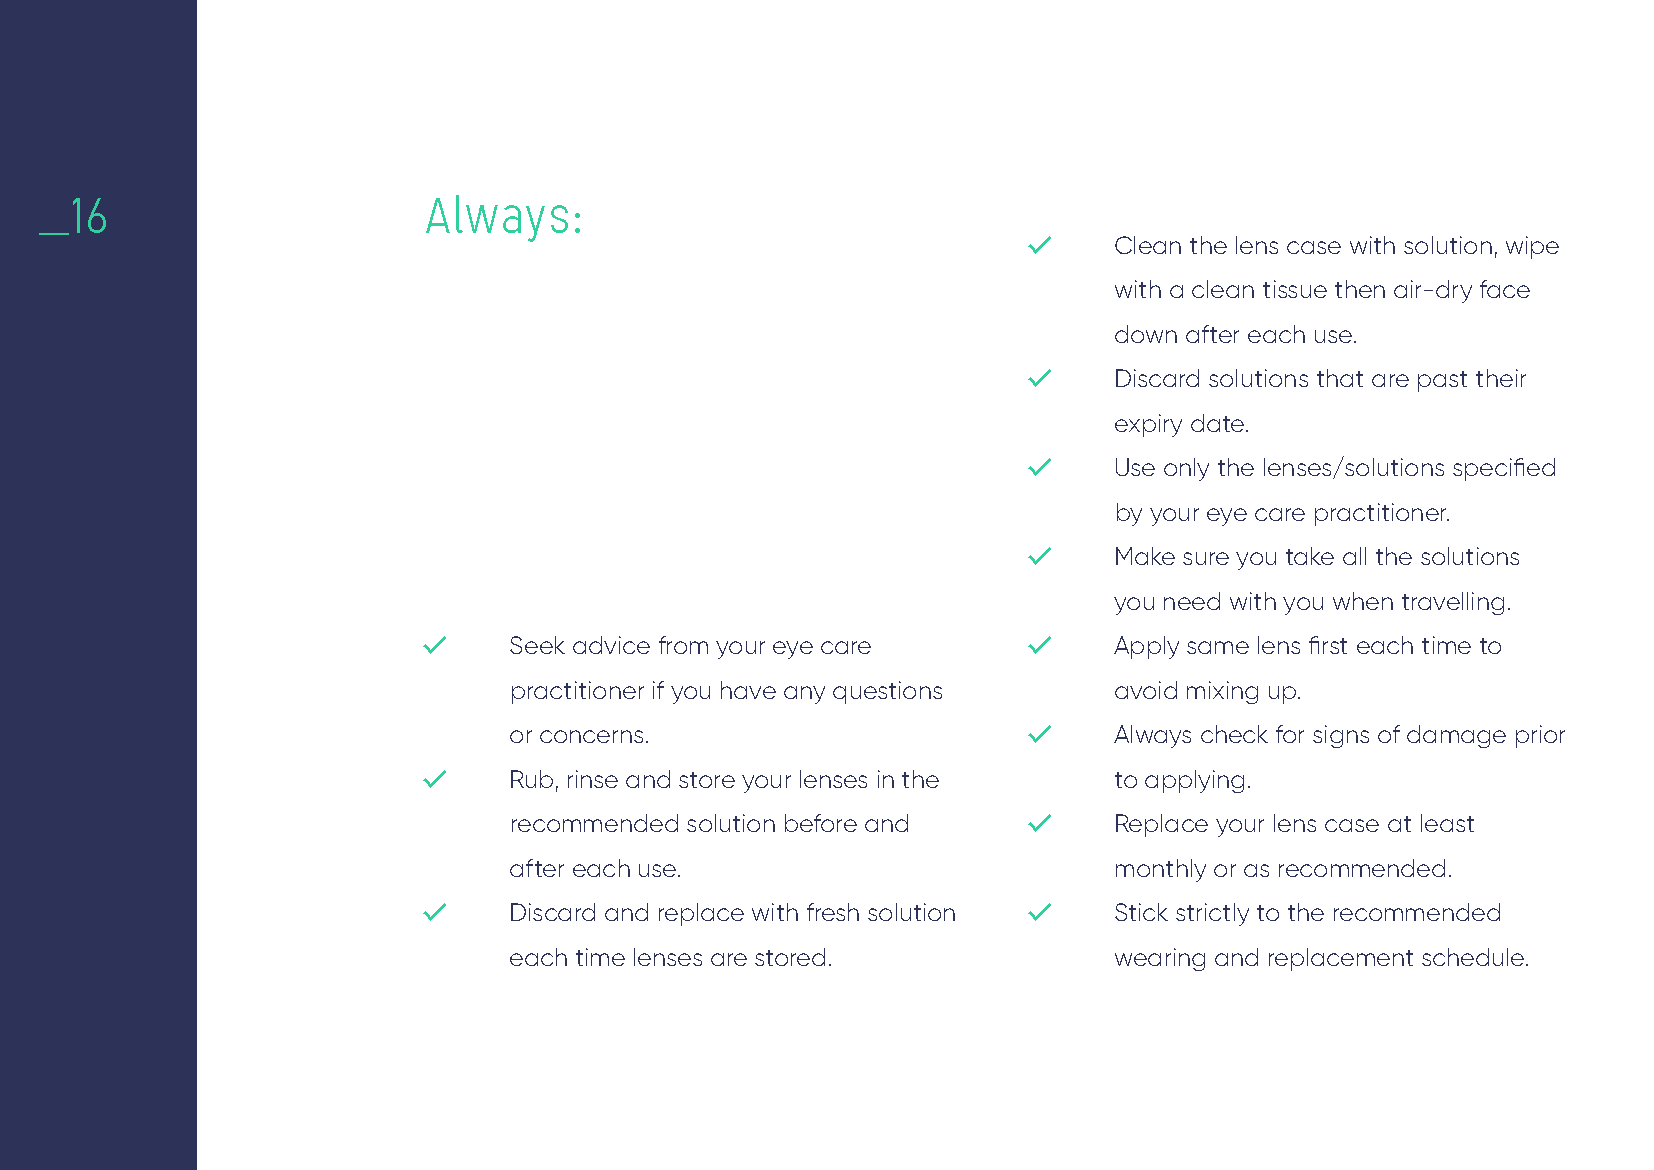
Task: Click the text 'avoid mixing up.'
Action: (x=1207, y=691)
